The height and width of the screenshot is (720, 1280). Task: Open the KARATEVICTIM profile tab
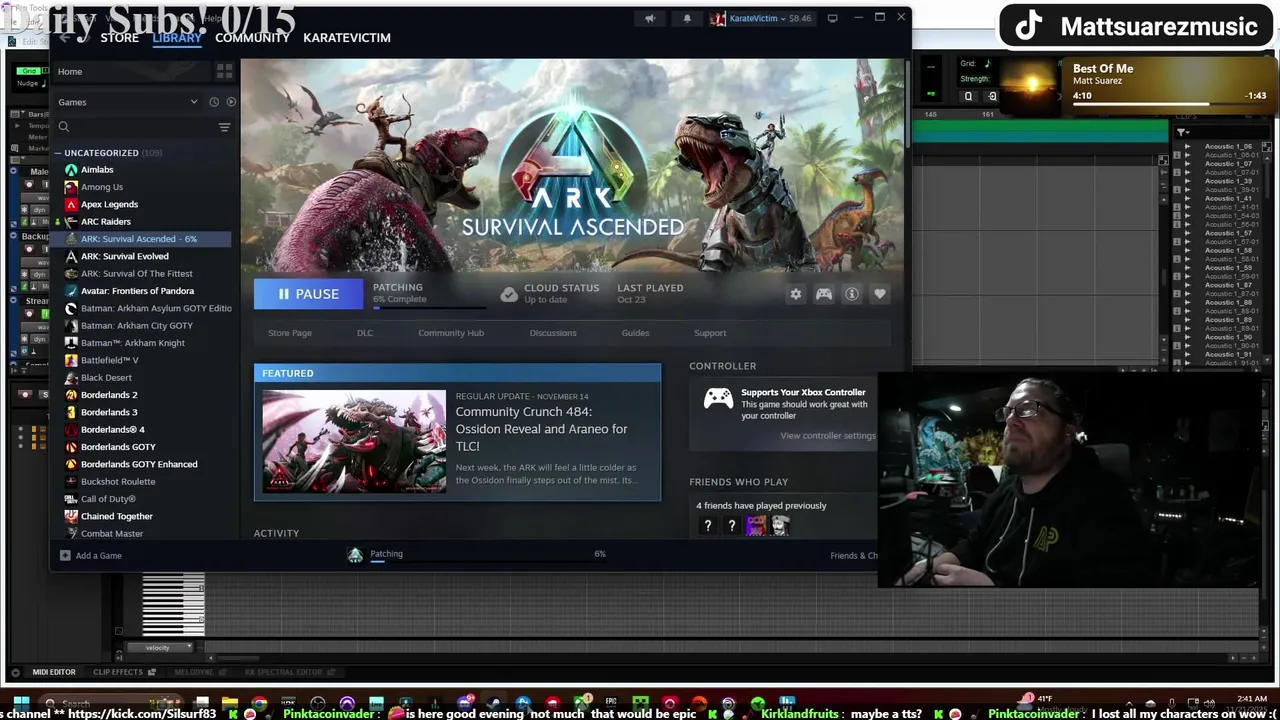[x=347, y=37]
